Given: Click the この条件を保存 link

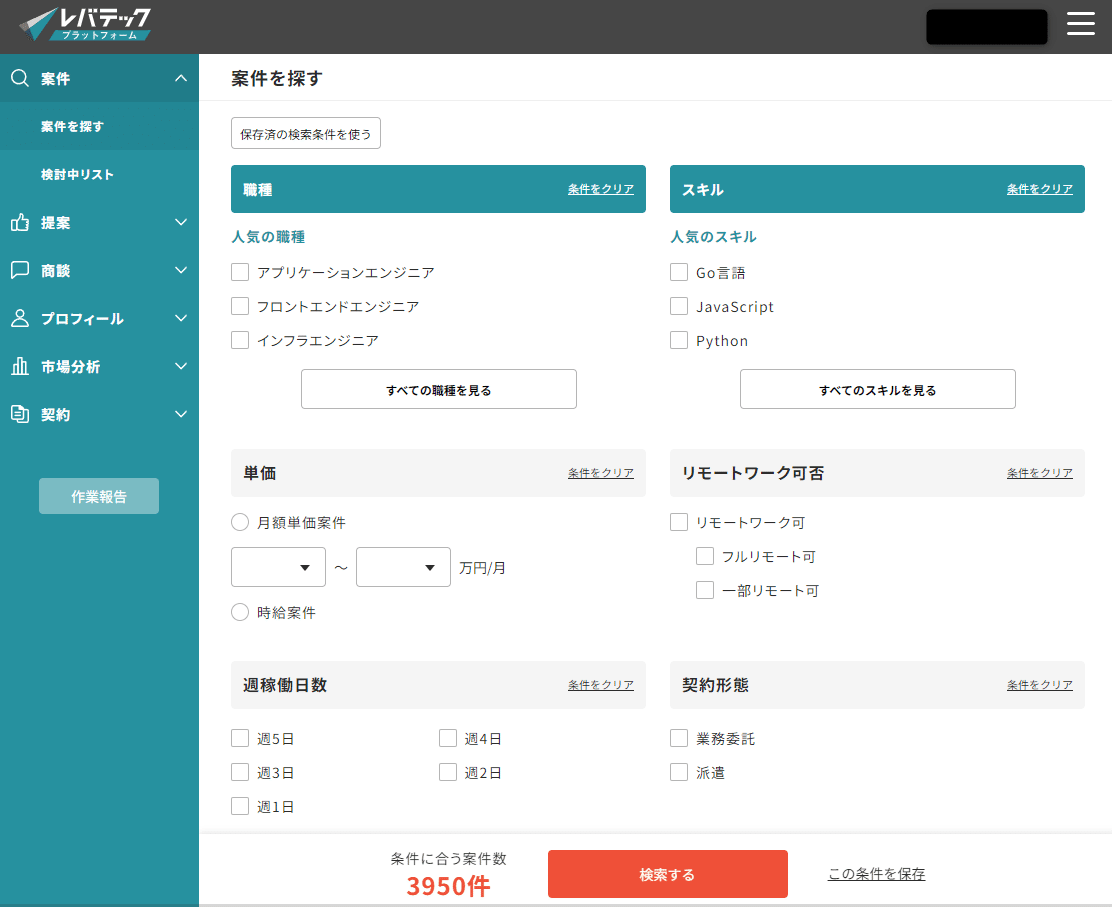Looking at the screenshot, I should 876,873.
